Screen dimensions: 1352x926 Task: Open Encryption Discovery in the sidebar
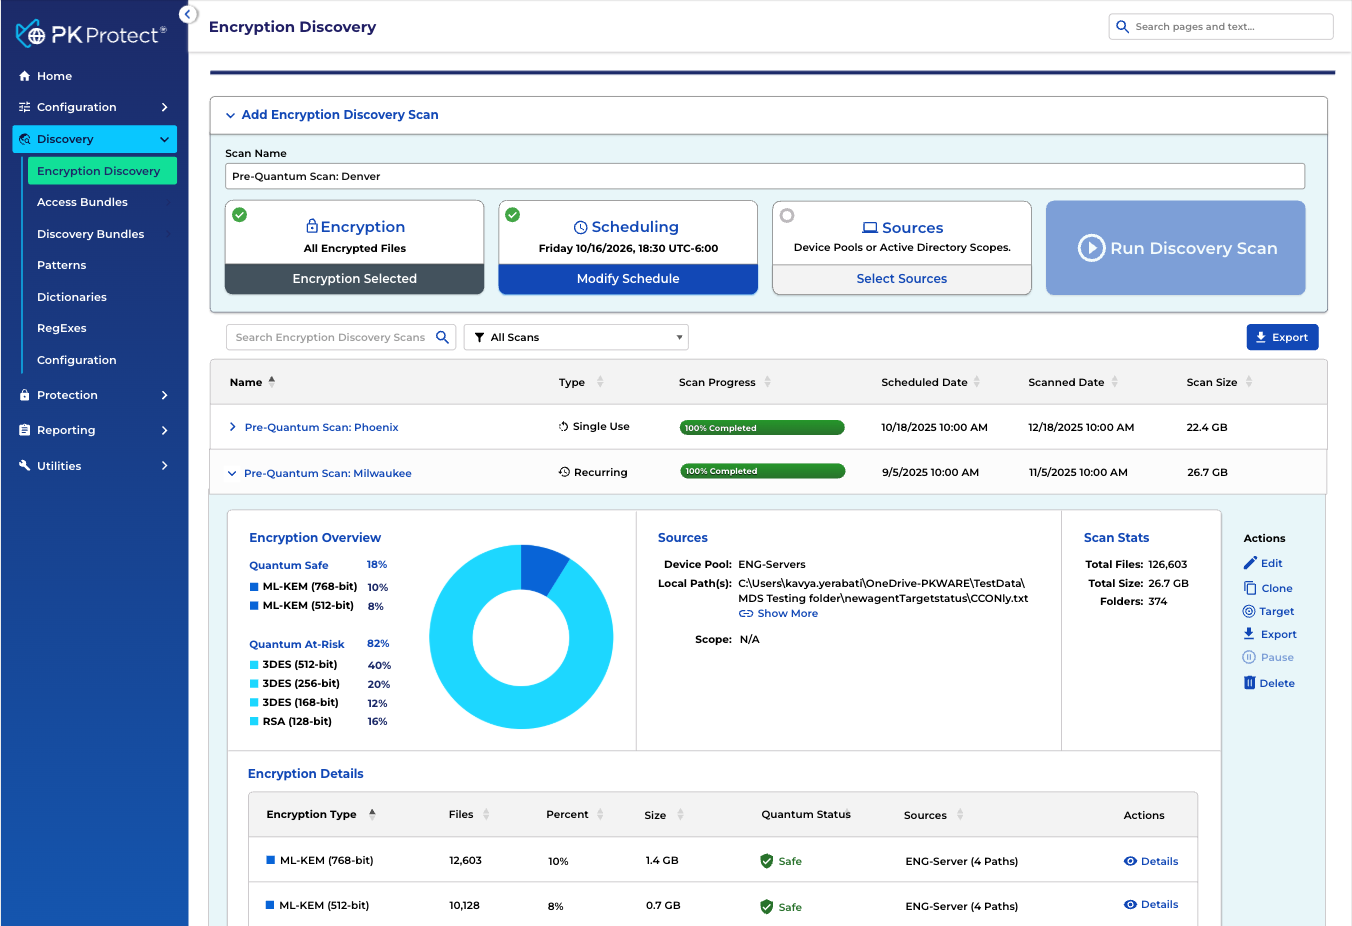pos(102,171)
